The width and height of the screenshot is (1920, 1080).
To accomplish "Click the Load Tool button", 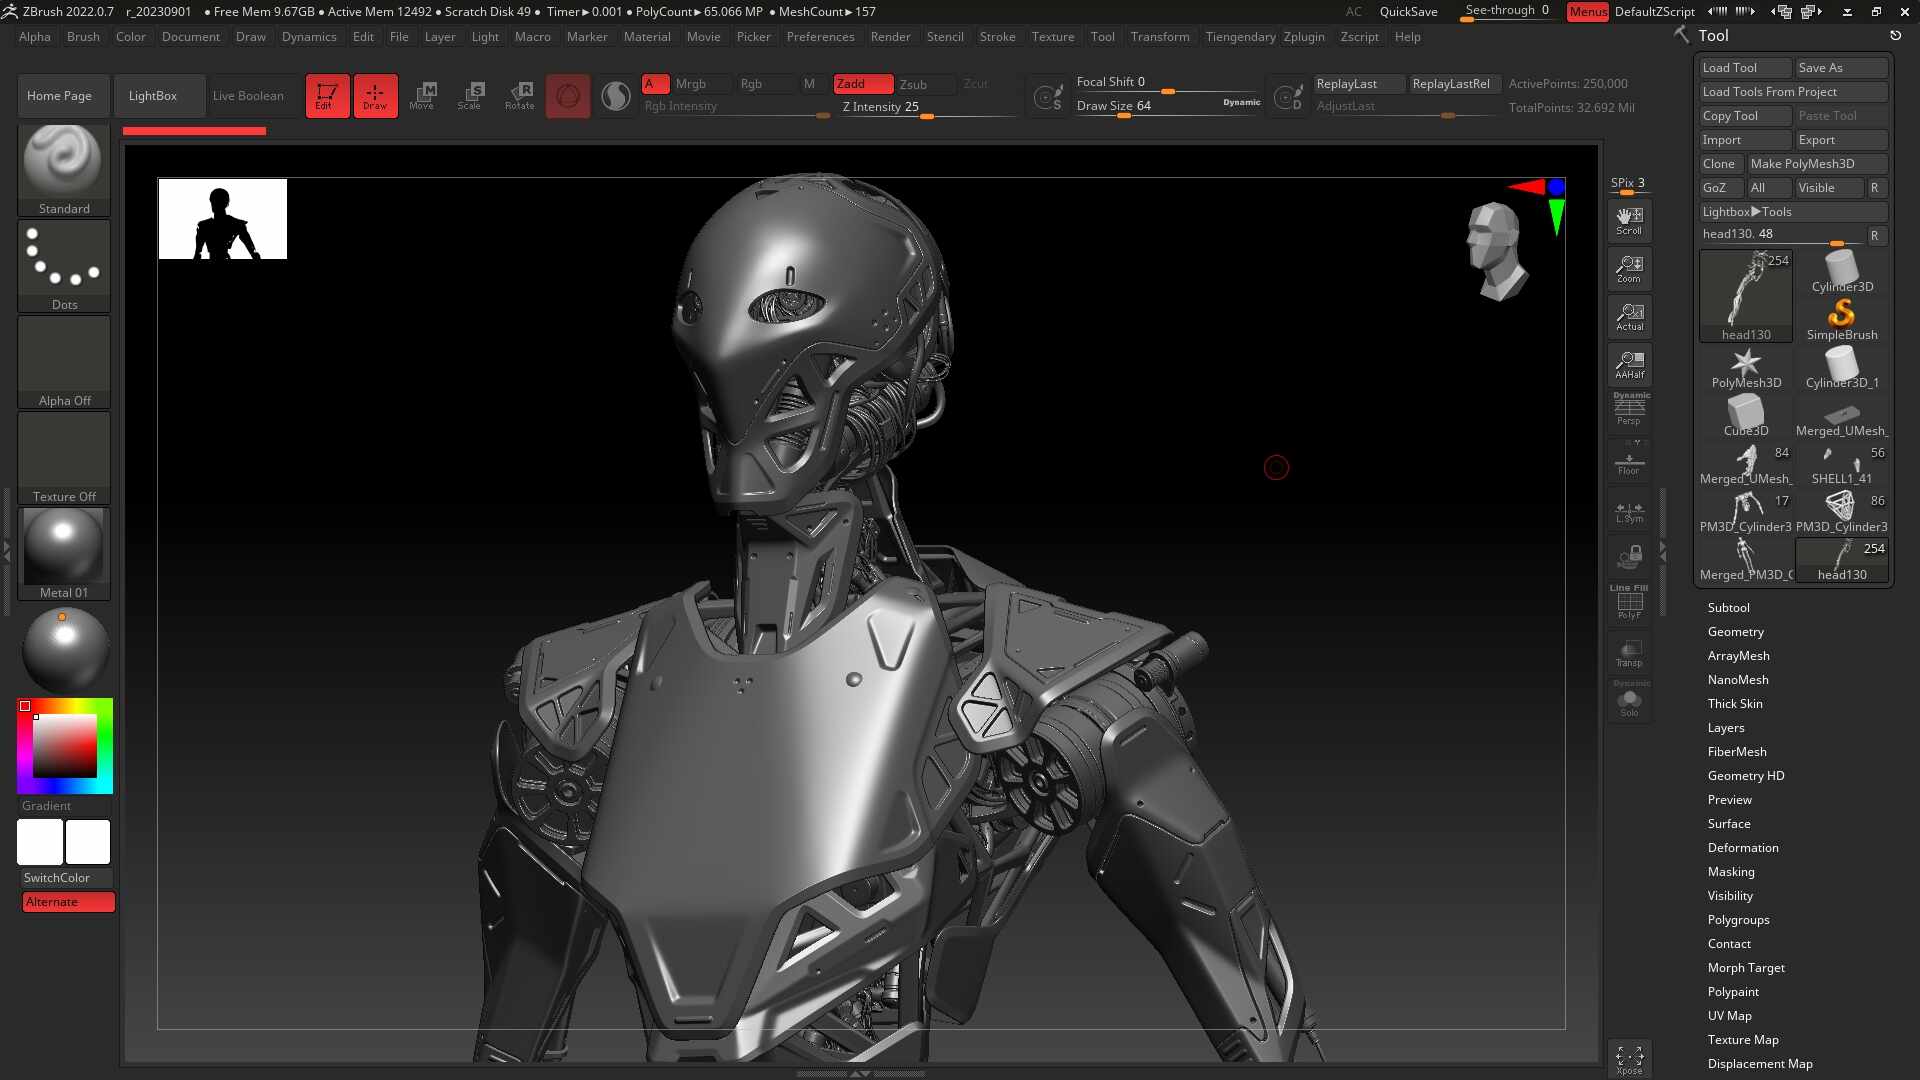I will [1745, 68].
